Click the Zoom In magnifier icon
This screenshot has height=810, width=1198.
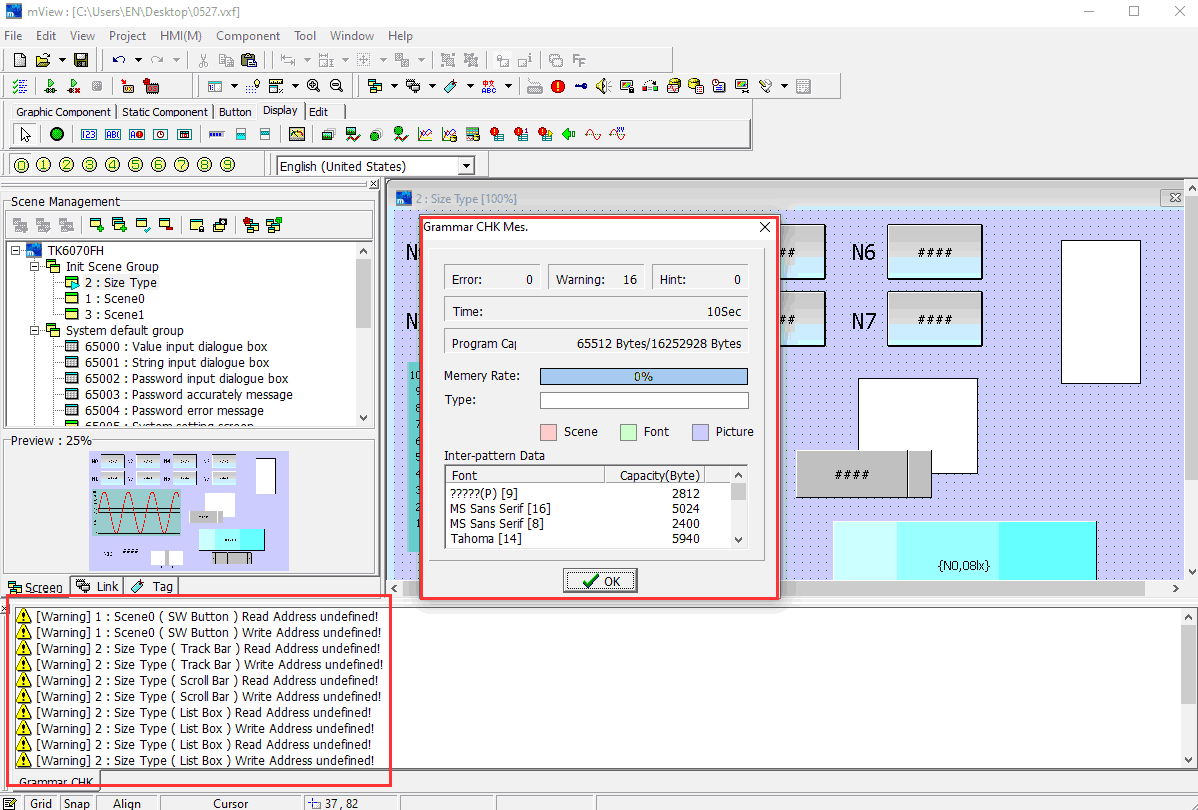pos(314,86)
